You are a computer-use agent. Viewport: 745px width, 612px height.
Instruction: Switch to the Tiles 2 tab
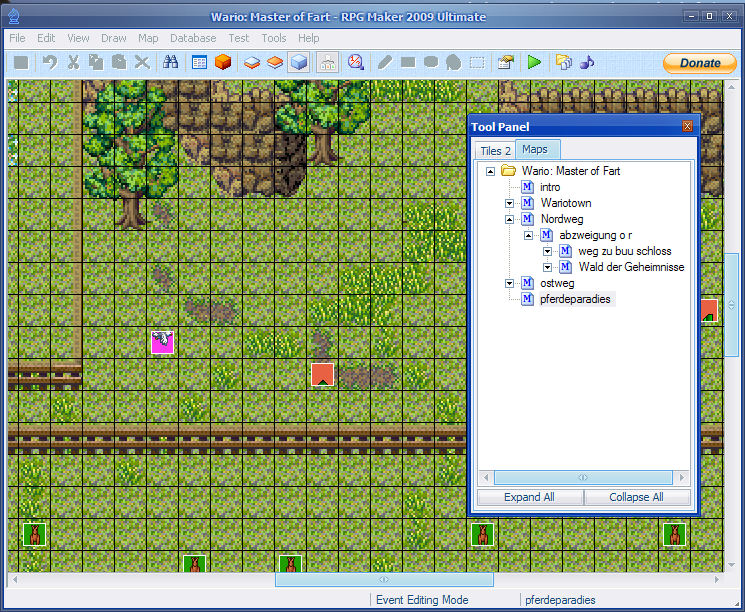495,151
